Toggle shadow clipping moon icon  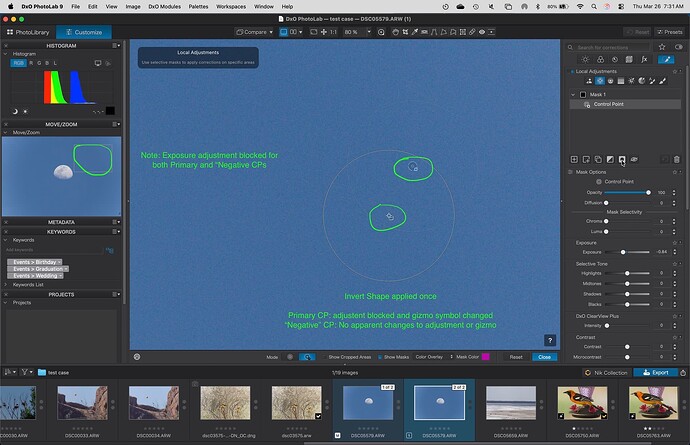point(15,112)
